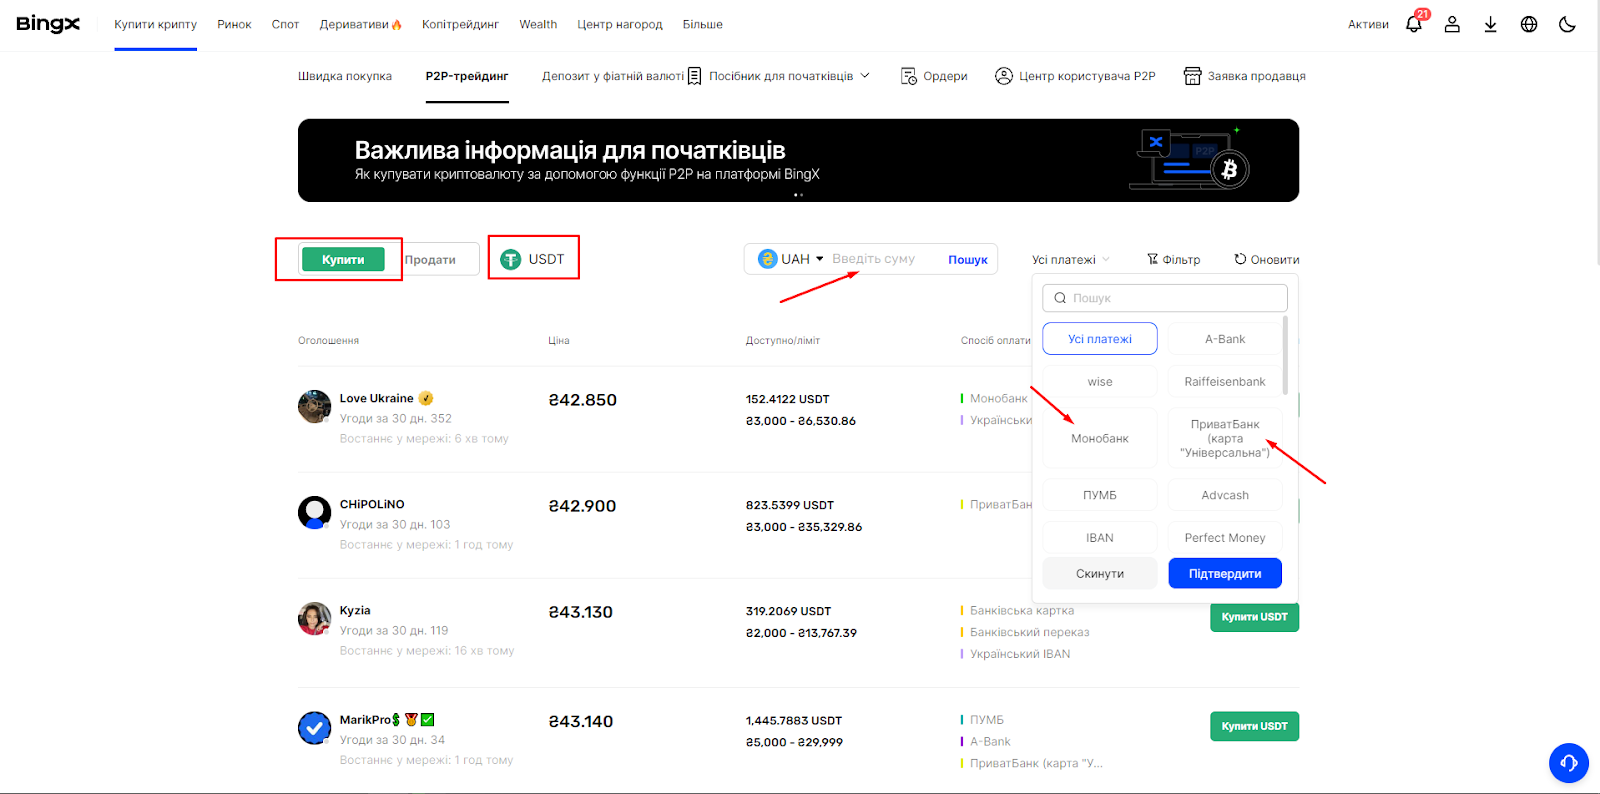Open the support chat headset button

click(x=1569, y=763)
